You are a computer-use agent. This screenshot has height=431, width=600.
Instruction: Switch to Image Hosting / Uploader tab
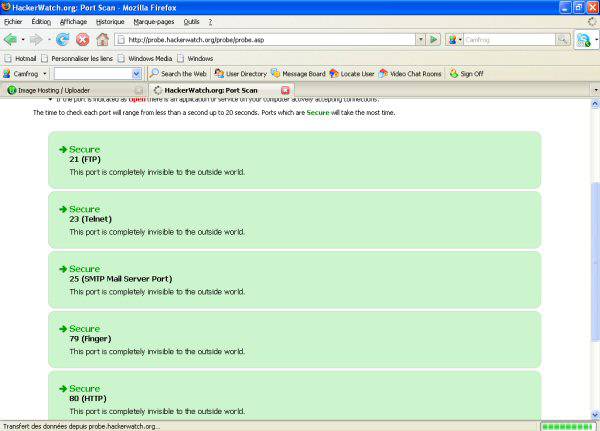pos(73,90)
